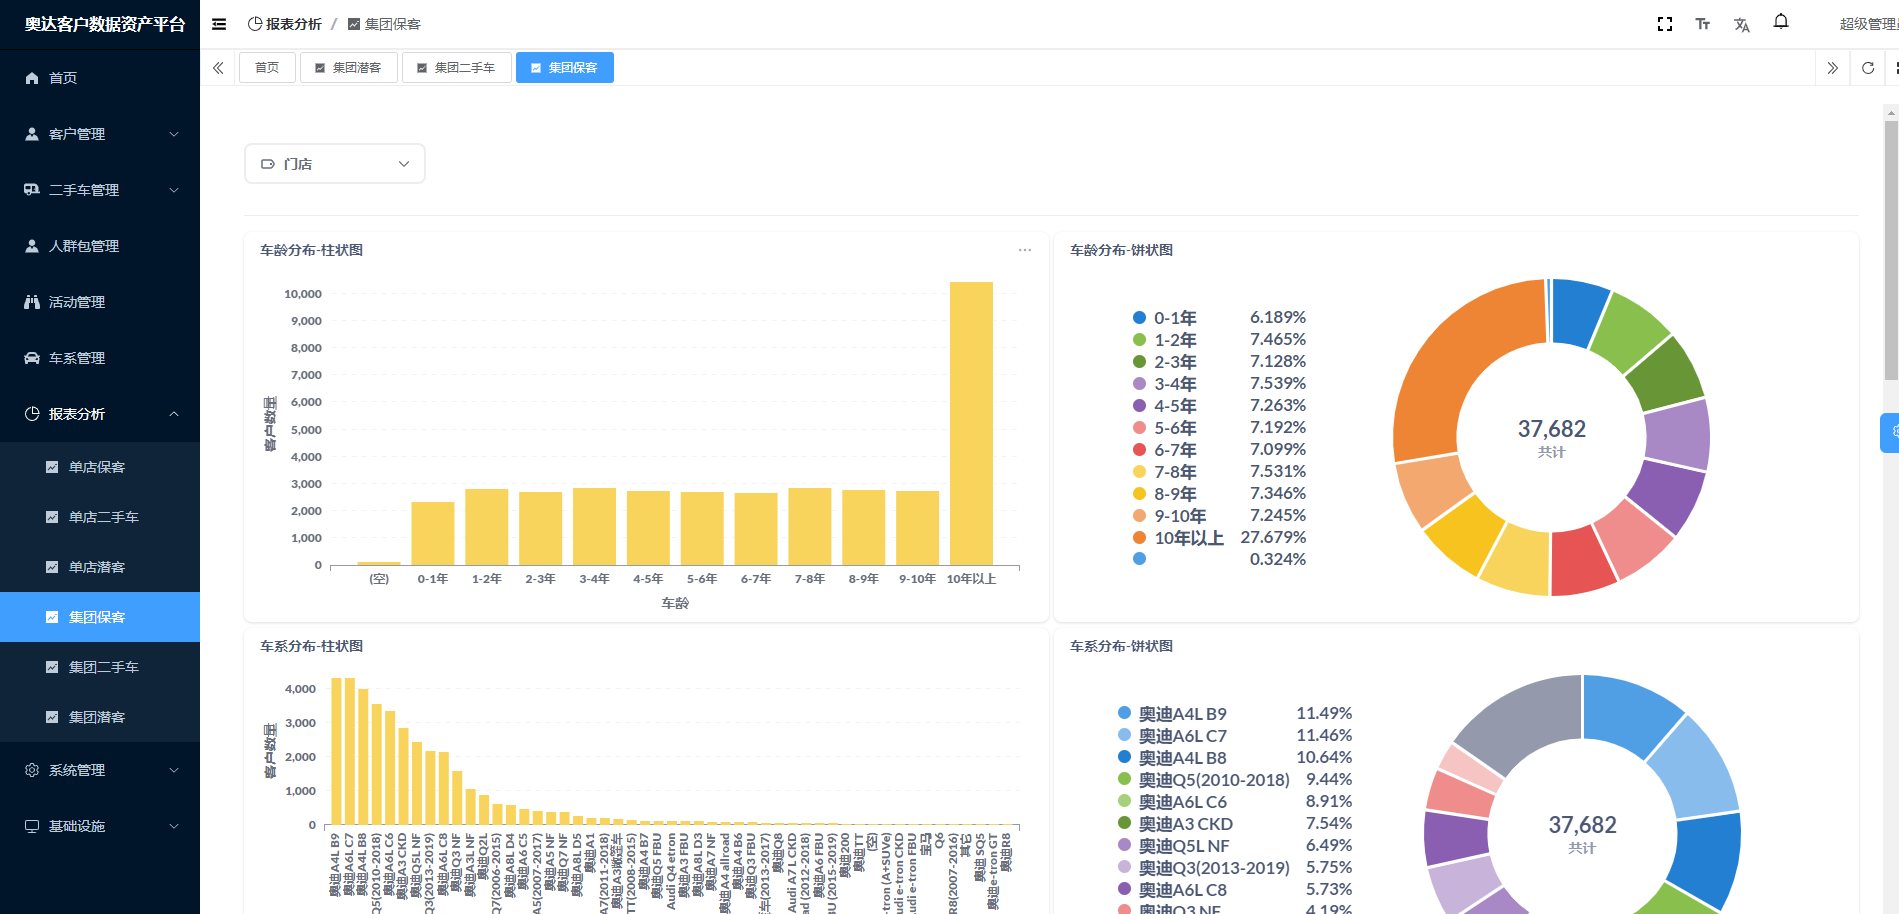The height and width of the screenshot is (914, 1899).
Task: Click the 6-7年 red legend color dot
Action: 1139,450
